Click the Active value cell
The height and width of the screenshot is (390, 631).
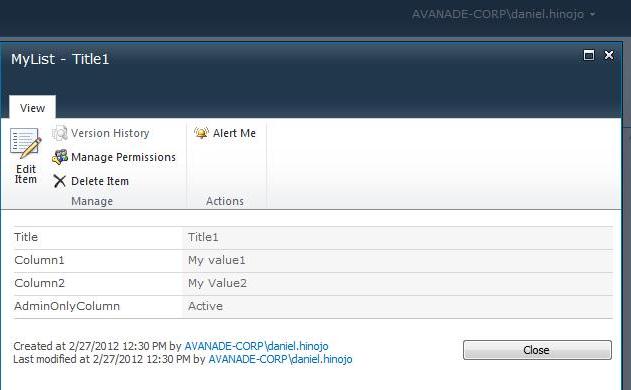pyautogui.click(x=398, y=306)
